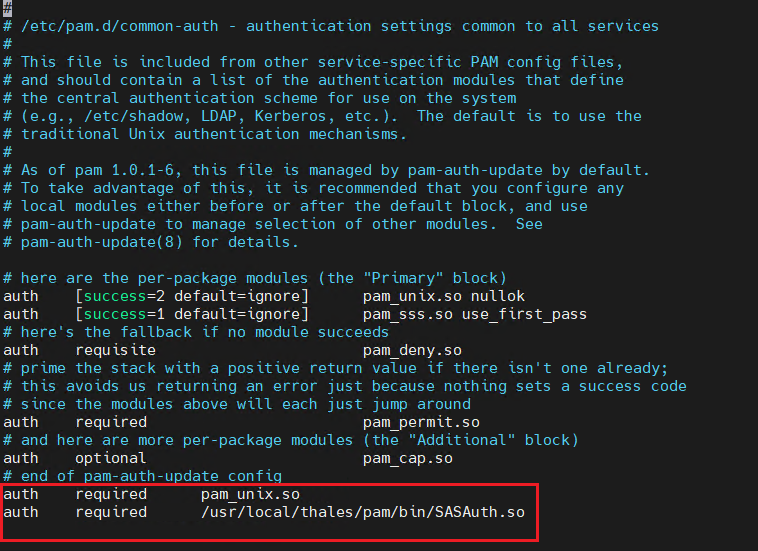
Task: Click the pam_deny.so module name
Action: (412, 350)
